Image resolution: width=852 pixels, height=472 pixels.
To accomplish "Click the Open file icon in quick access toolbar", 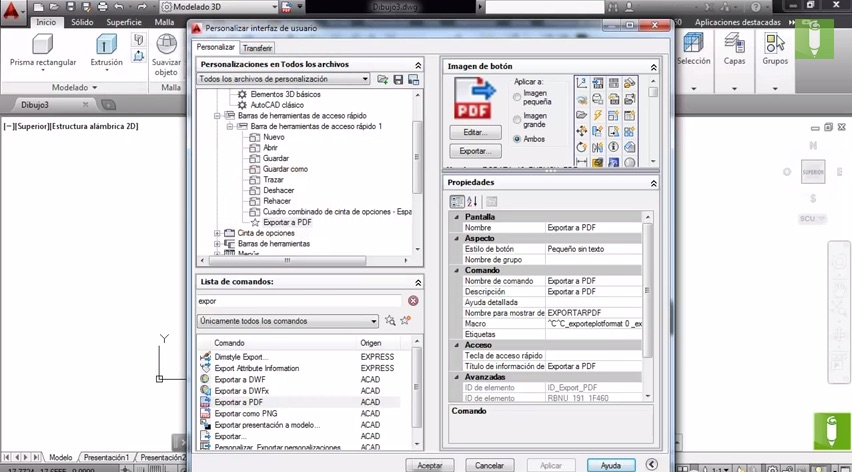I will [x=54, y=7].
